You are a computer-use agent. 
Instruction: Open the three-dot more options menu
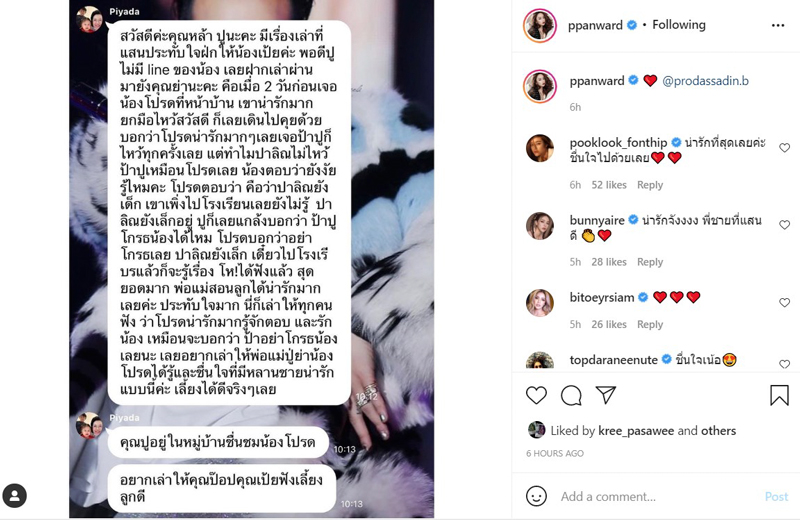(x=778, y=26)
